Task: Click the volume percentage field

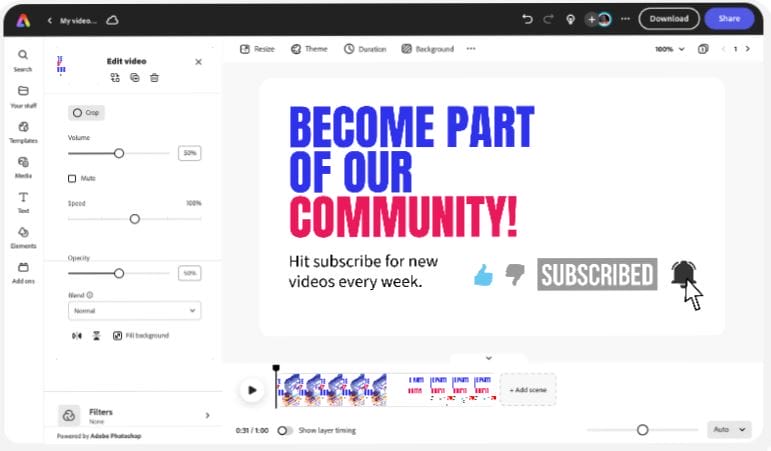Action: click(x=189, y=153)
